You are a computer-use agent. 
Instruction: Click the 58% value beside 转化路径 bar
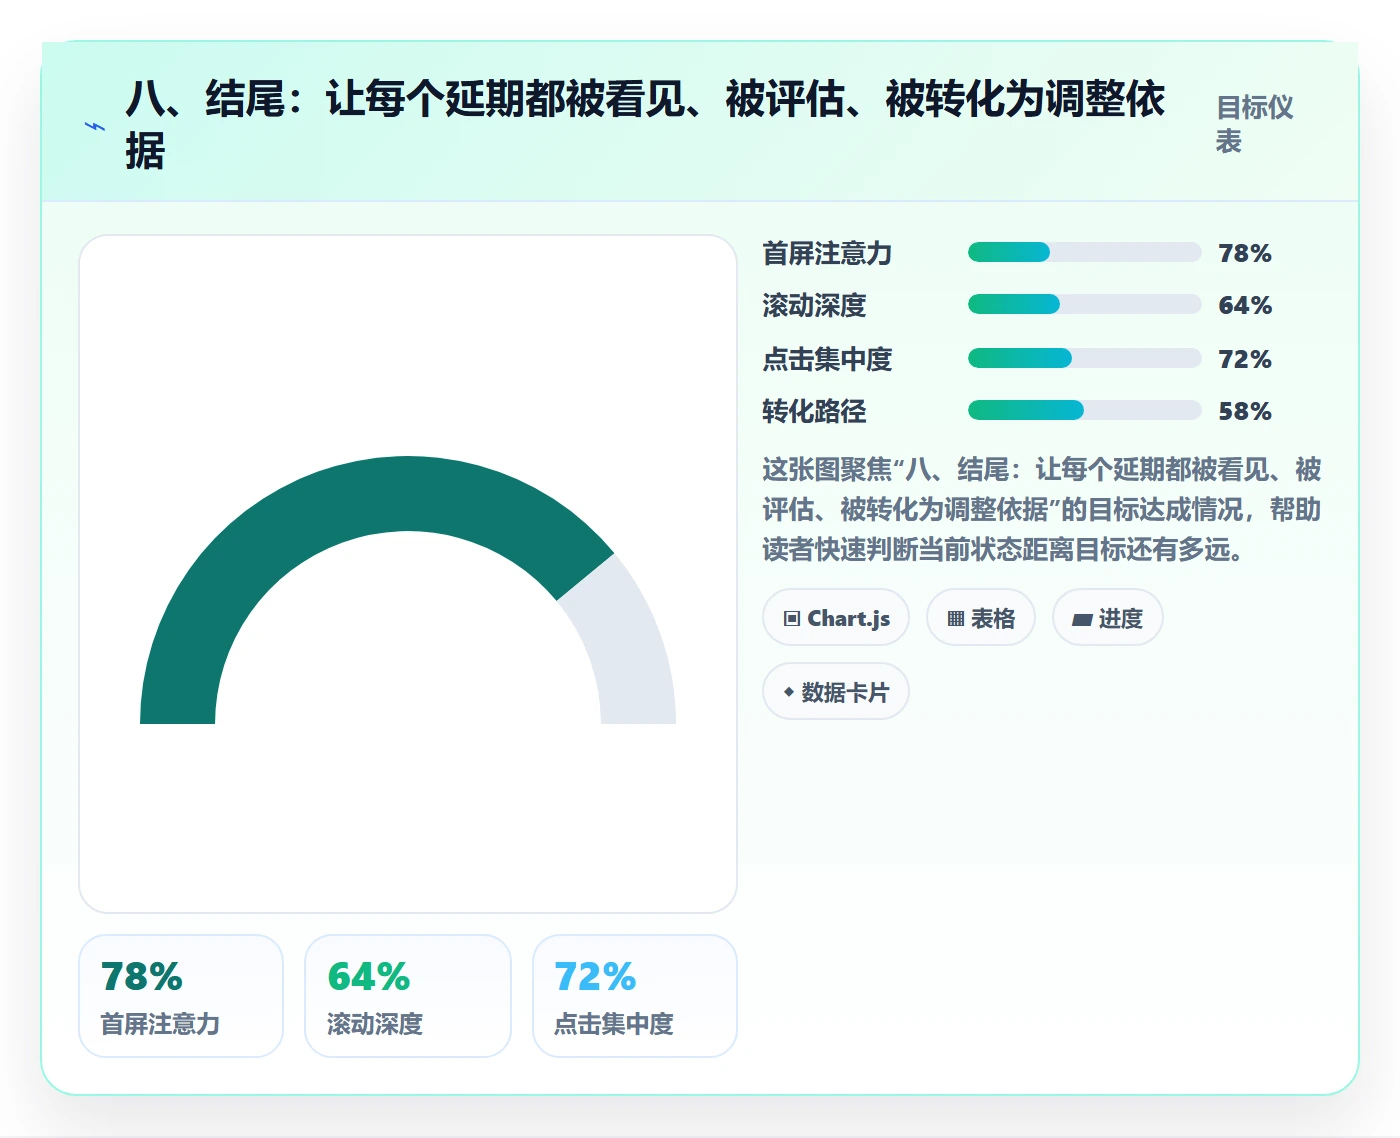click(1245, 411)
